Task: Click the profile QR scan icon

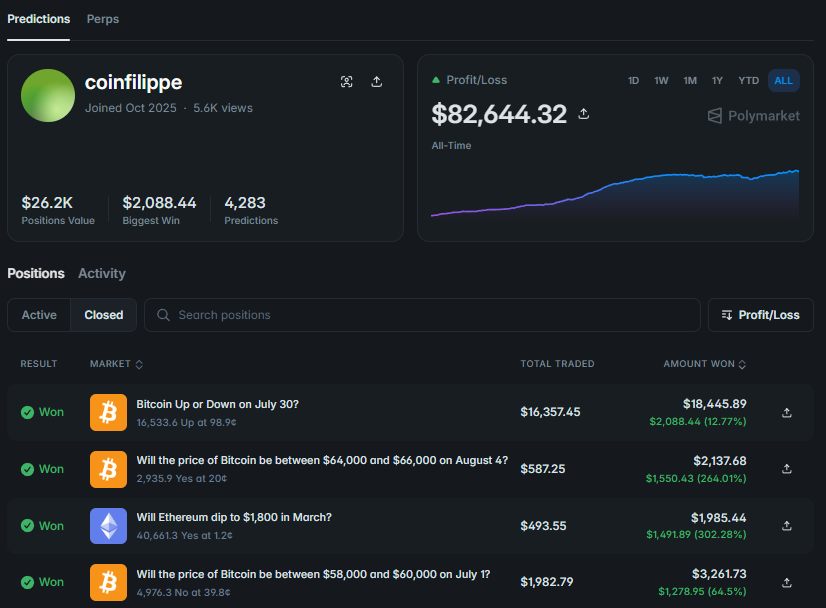Action: click(x=346, y=82)
